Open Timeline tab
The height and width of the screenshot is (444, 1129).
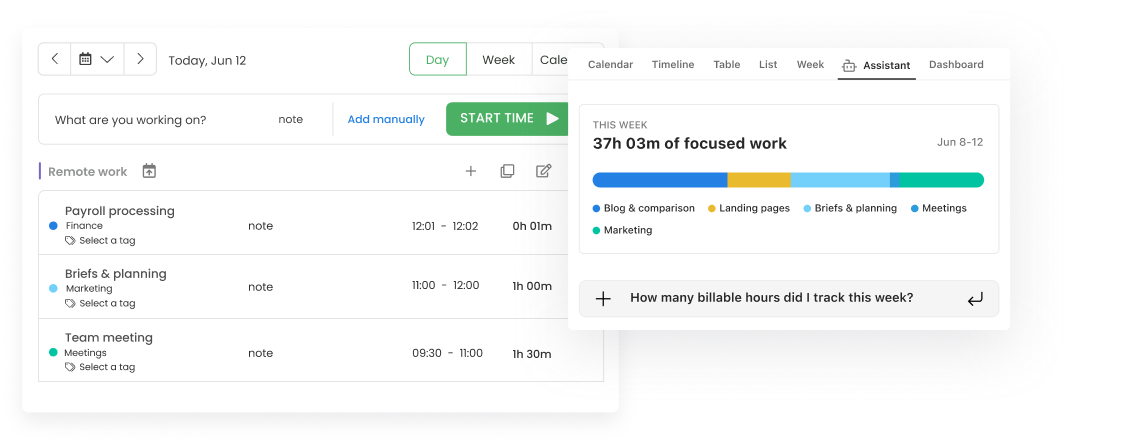(x=673, y=65)
